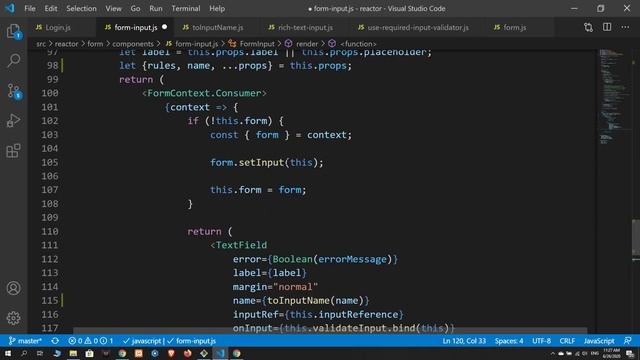640x360 pixels.
Task: Click the feedback icon in status bar
Action: 628,341
